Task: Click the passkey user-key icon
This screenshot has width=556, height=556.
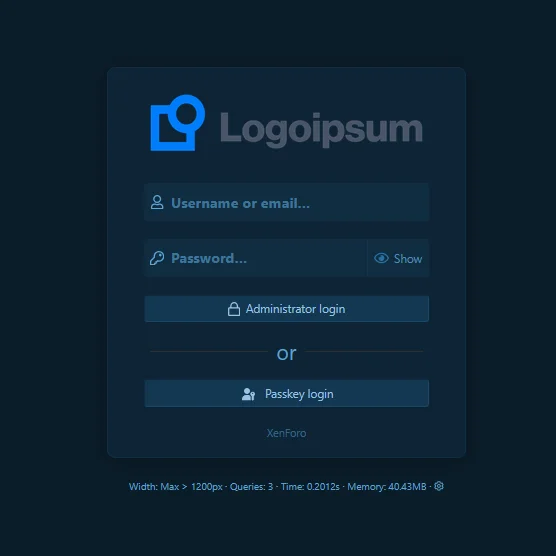Action: pos(248,394)
